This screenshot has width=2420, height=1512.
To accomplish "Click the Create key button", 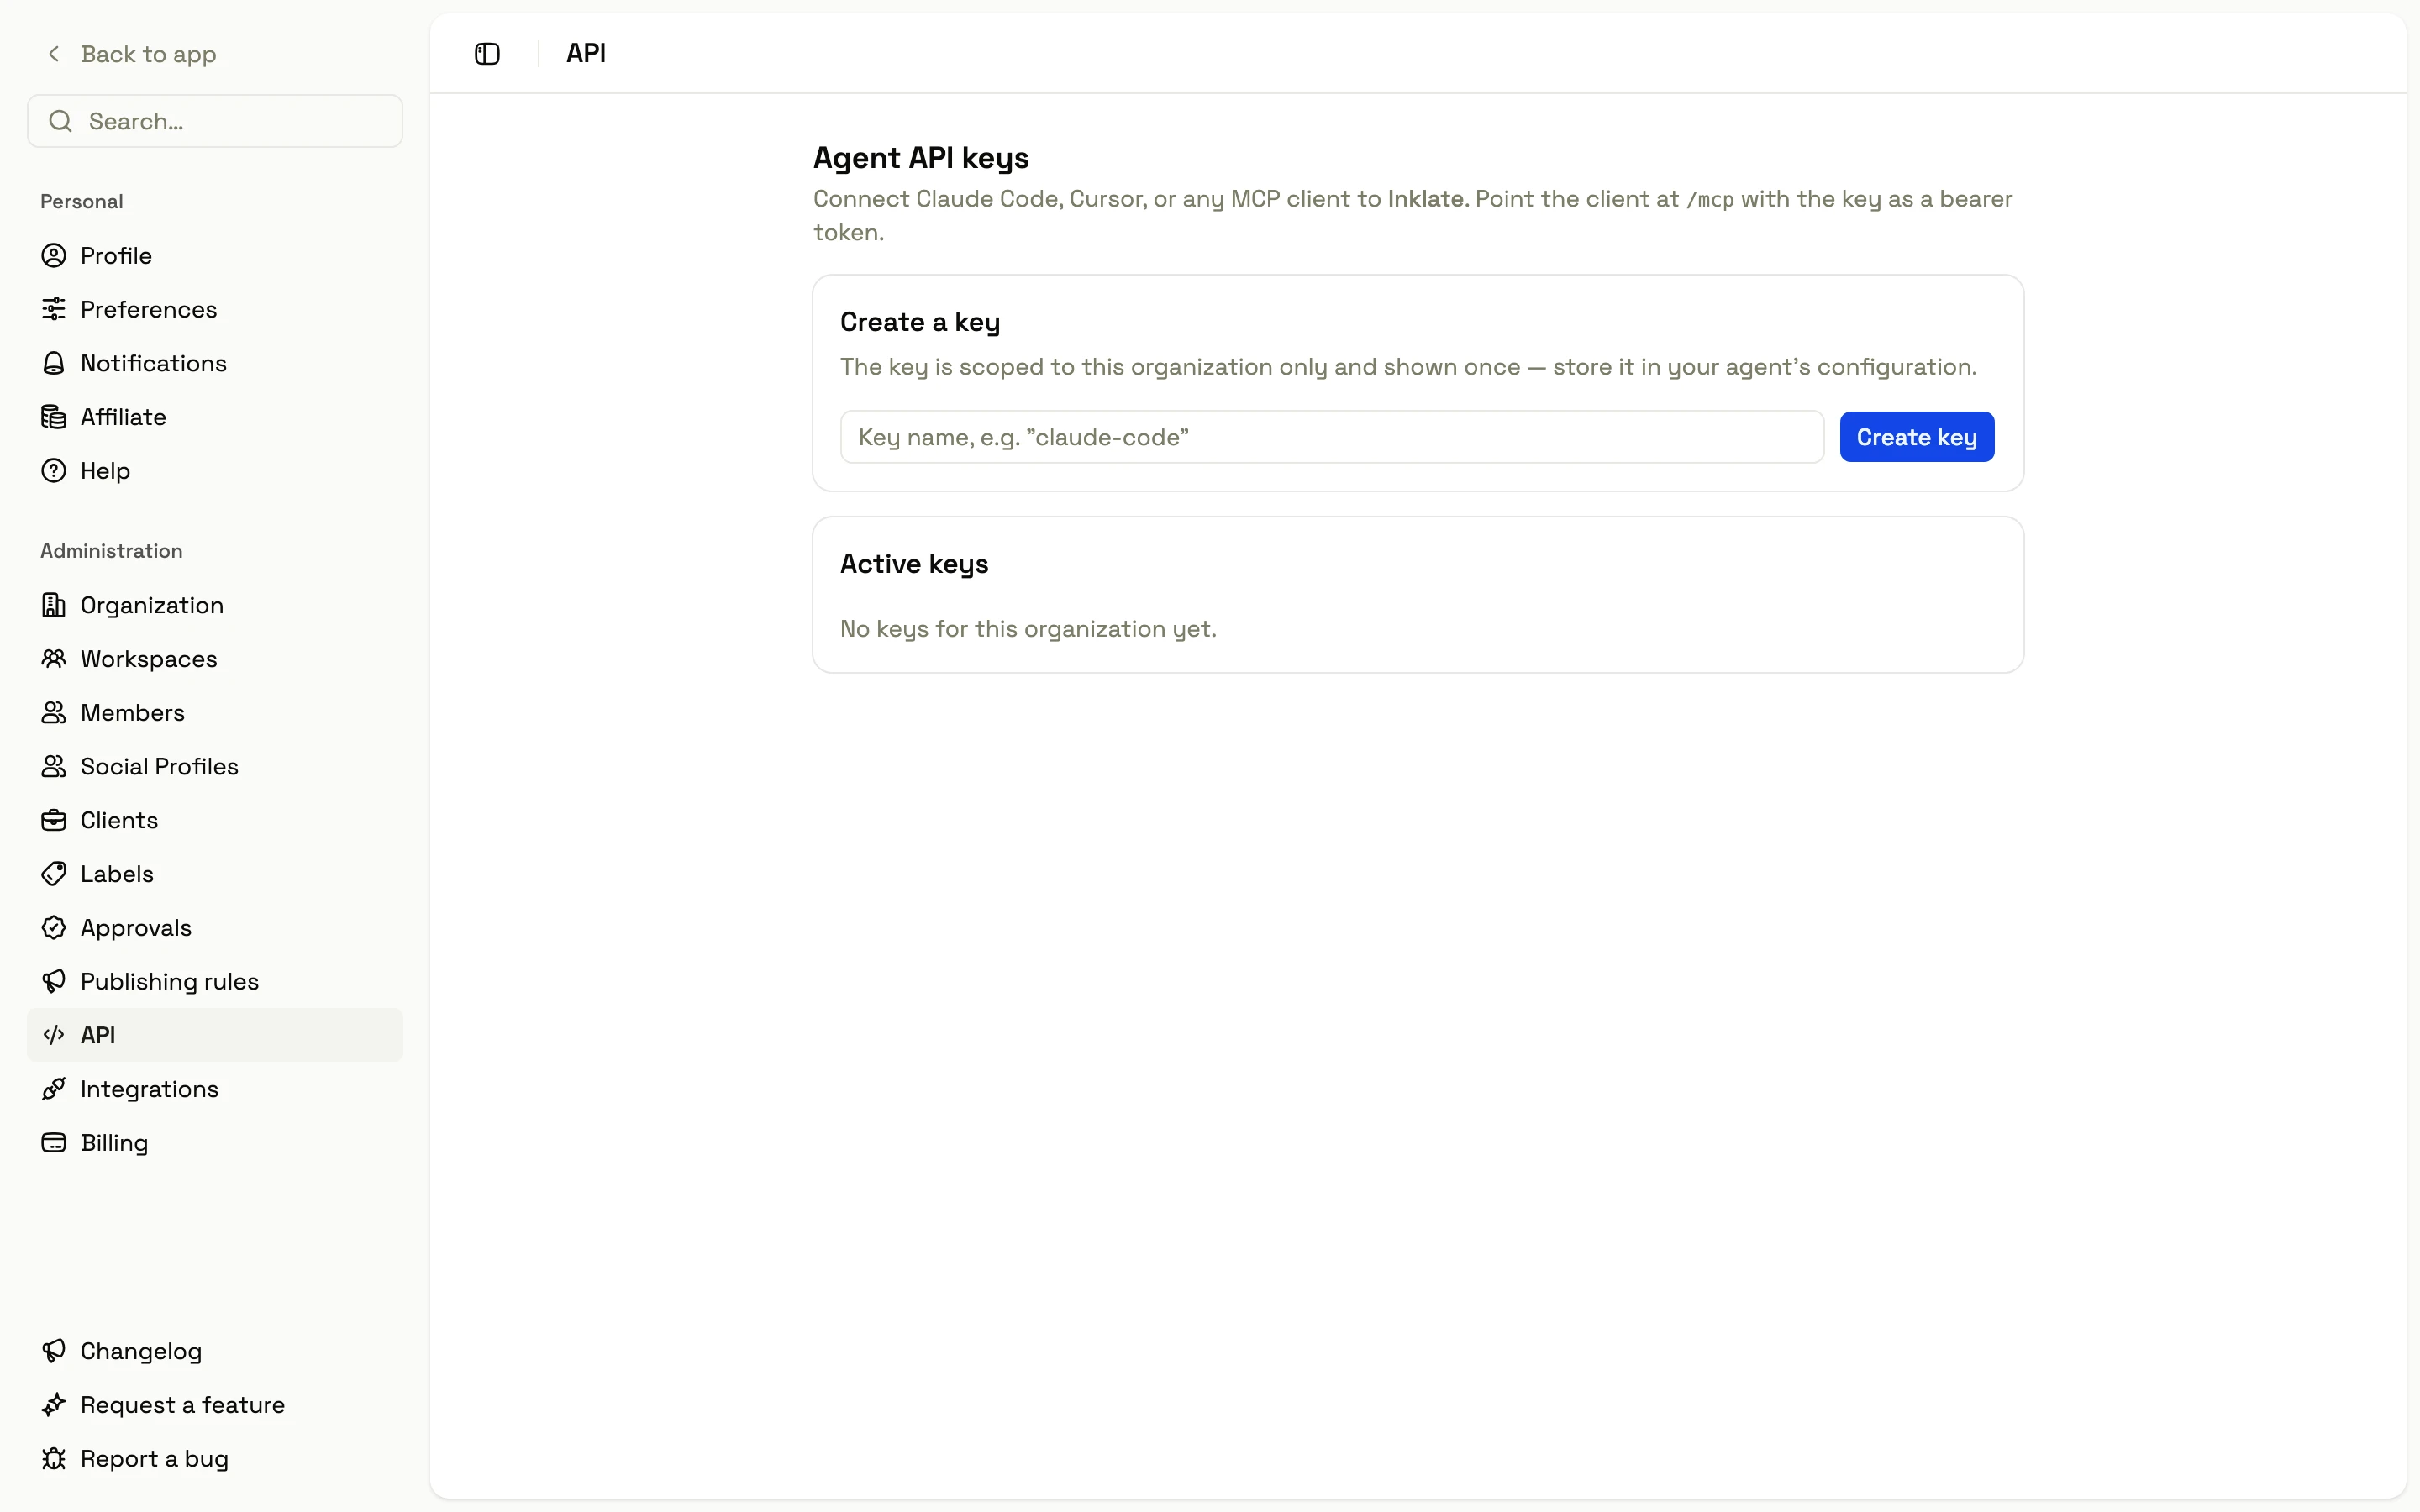I will coord(1916,437).
